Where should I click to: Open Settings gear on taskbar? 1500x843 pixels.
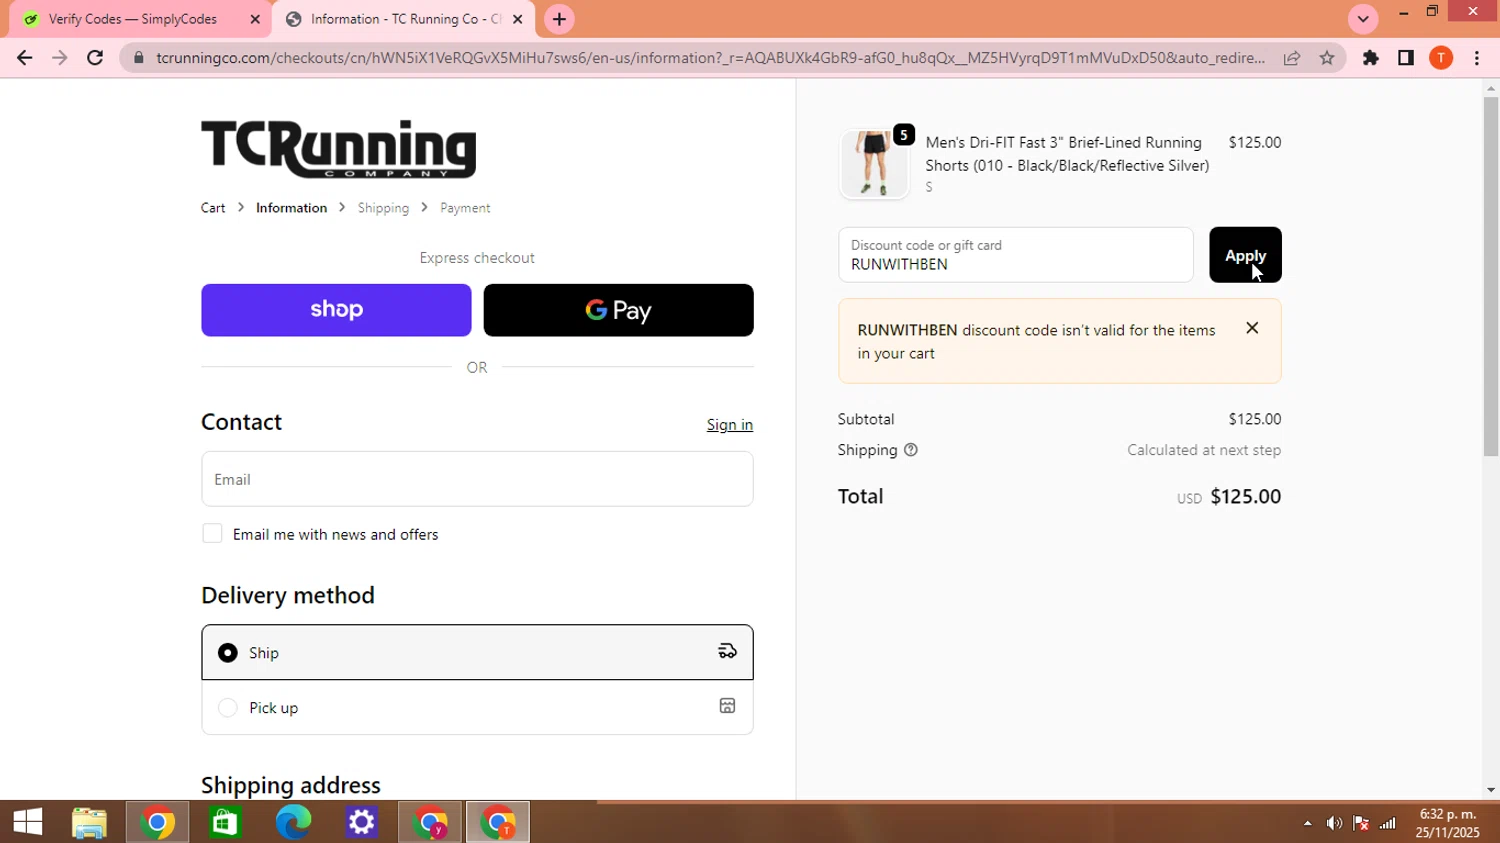[361, 822]
